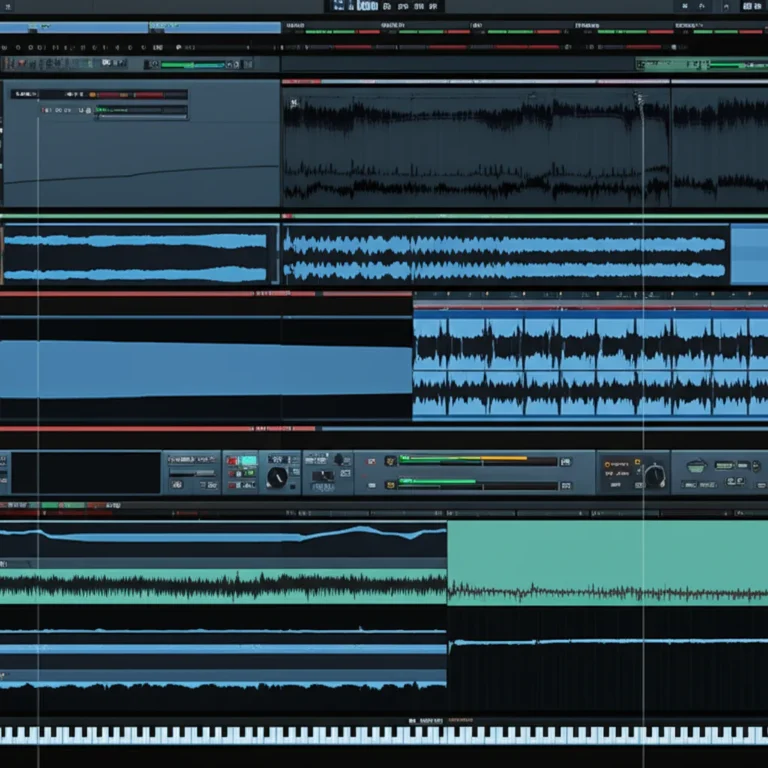
Task: Click the far-right icon in the mixer control strip
Action: coord(750,466)
